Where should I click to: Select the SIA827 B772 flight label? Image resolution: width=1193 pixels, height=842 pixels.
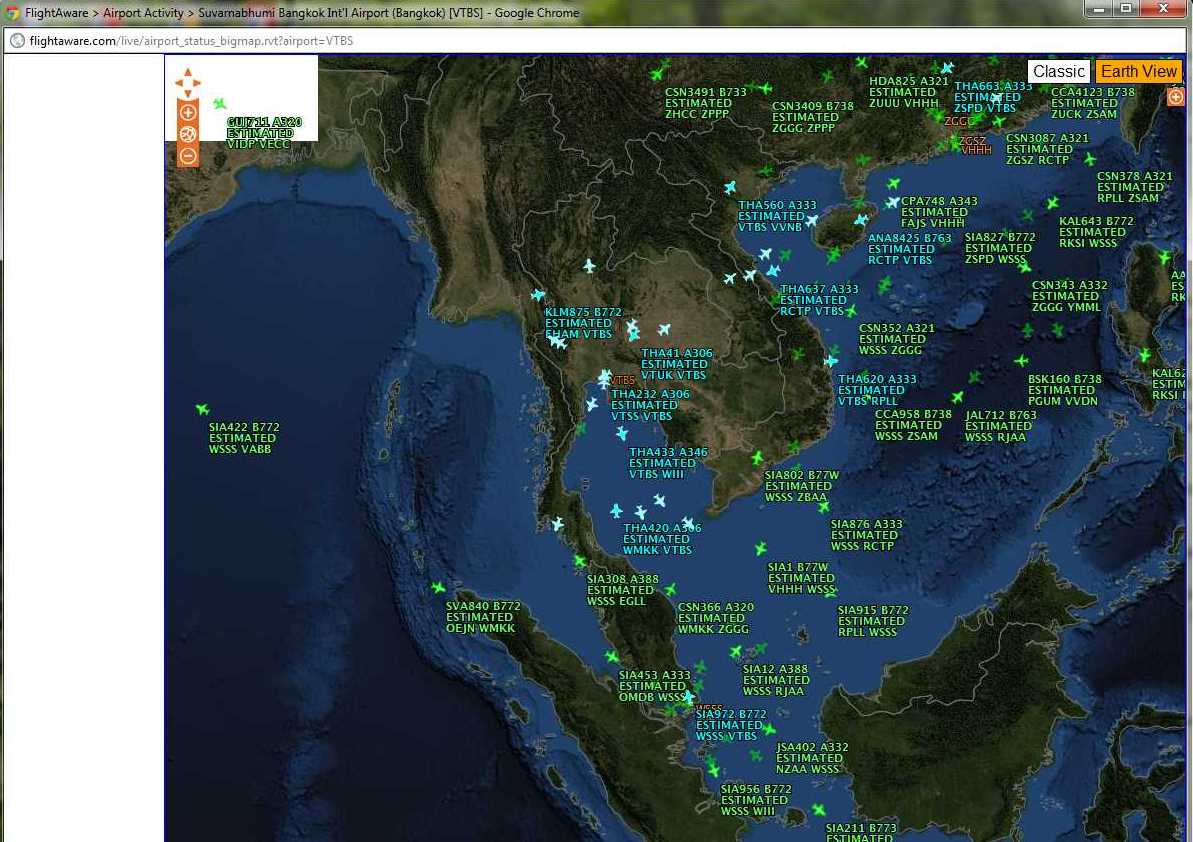[1000, 248]
